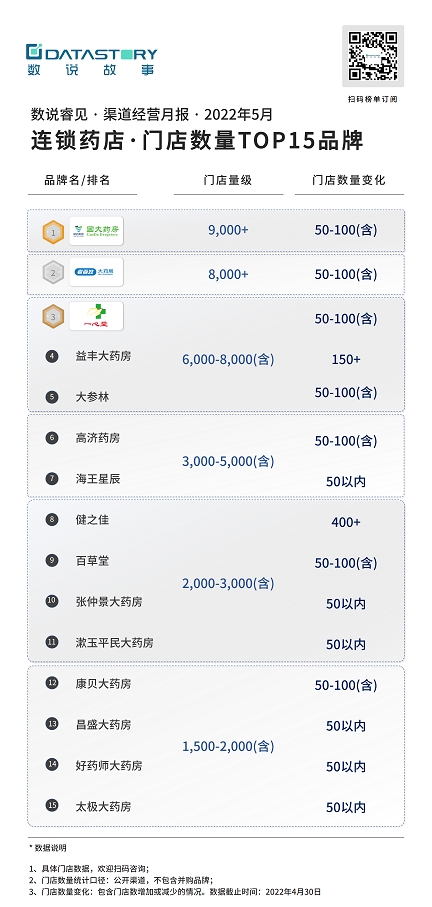Click the DataStory logo at top

[x=91, y=60]
